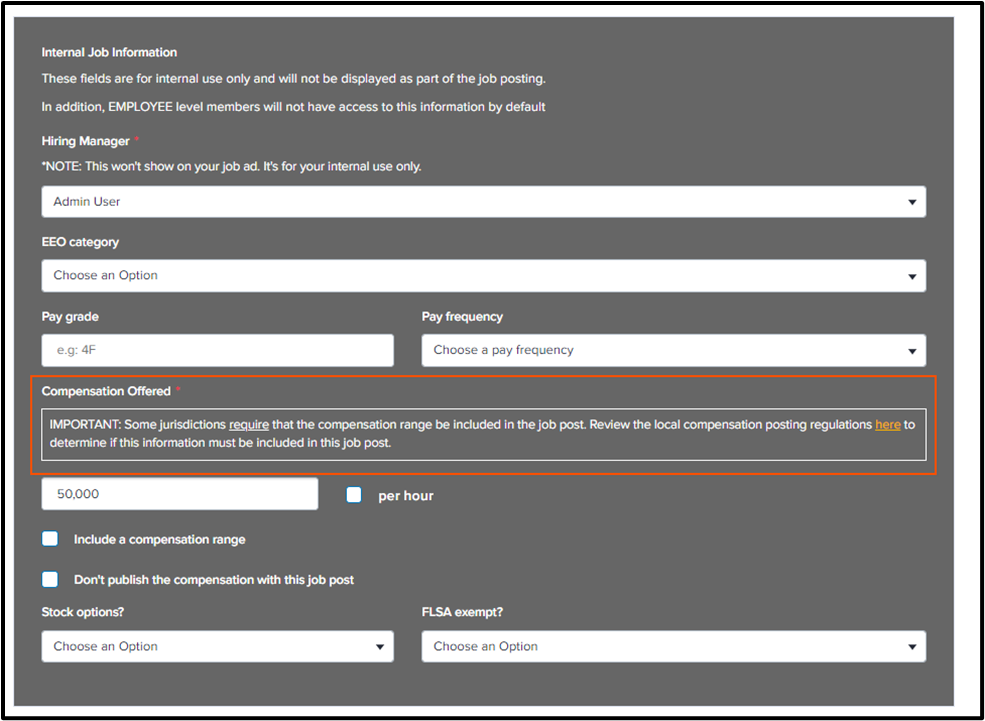Click the 'Compensation Offered' label
The image size is (985, 721).
(x=106, y=391)
